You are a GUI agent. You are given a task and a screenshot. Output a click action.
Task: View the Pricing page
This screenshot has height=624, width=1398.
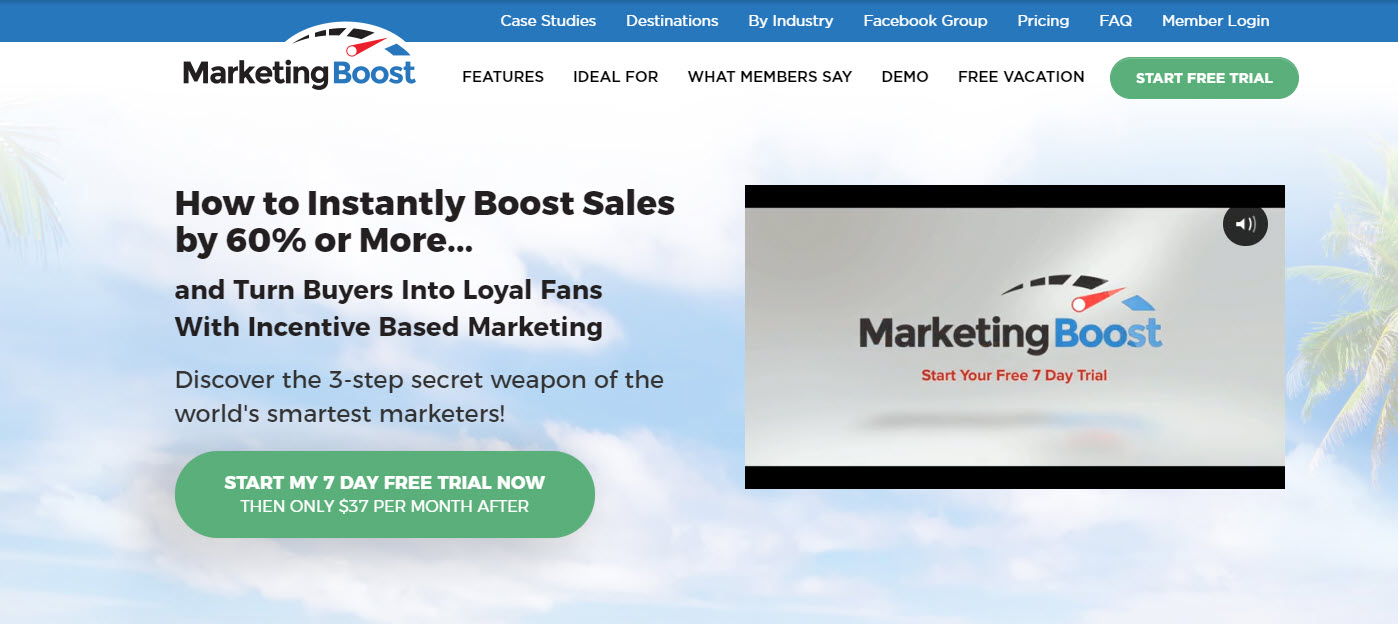coord(1043,20)
